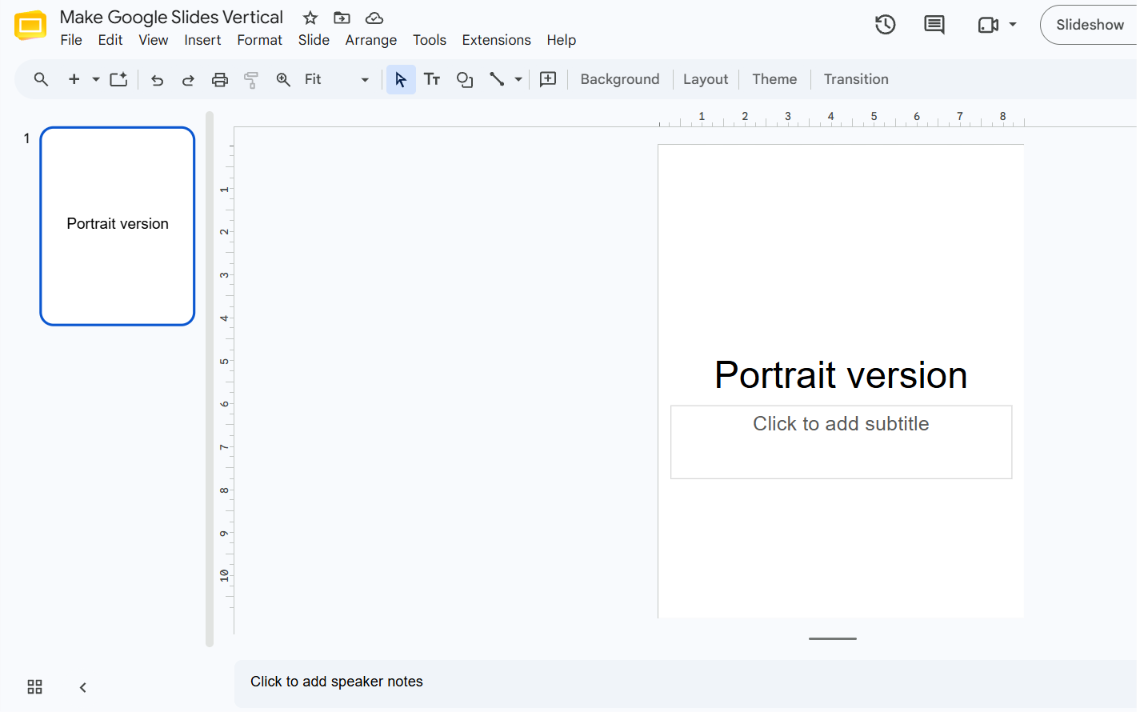The height and width of the screenshot is (712, 1137).
Task: Open the Format menu
Action: pyautogui.click(x=260, y=40)
